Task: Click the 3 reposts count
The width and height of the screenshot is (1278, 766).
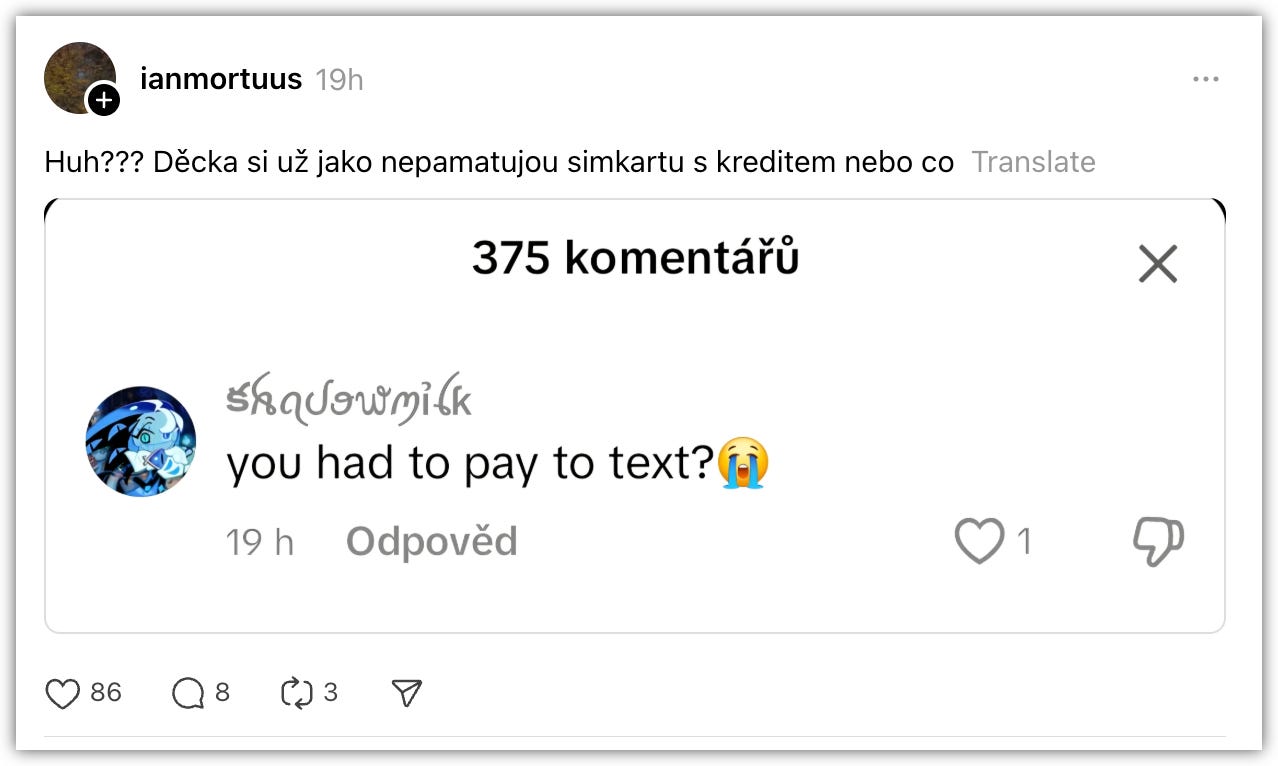Action: pyautogui.click(x=331, y=692)
